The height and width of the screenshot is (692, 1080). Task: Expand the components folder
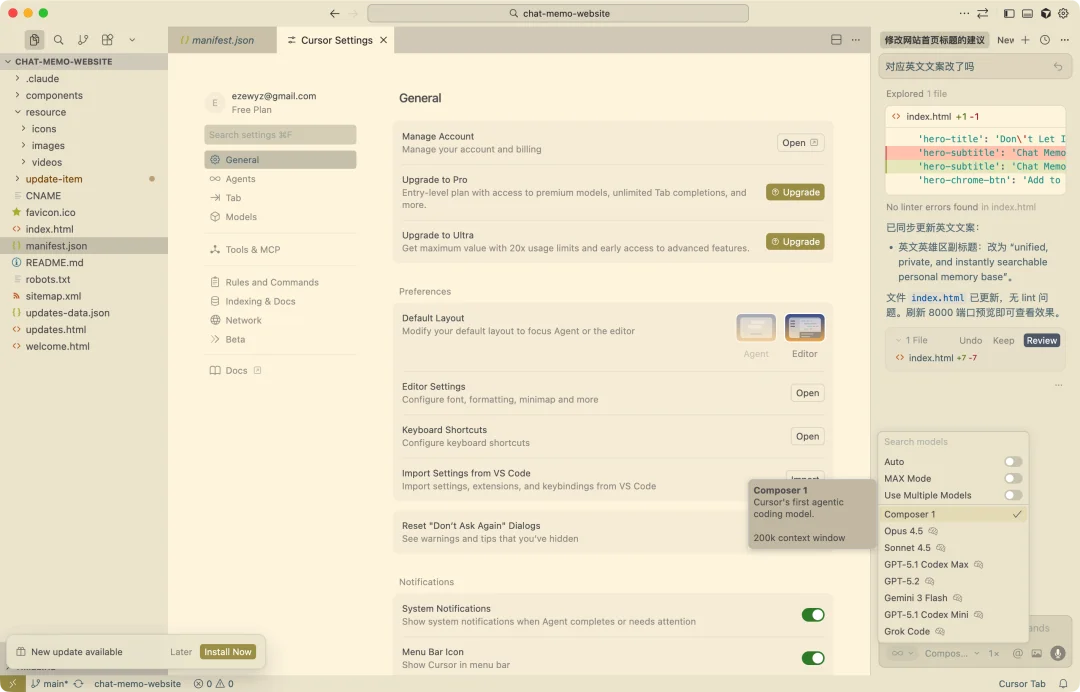[54, 96]
